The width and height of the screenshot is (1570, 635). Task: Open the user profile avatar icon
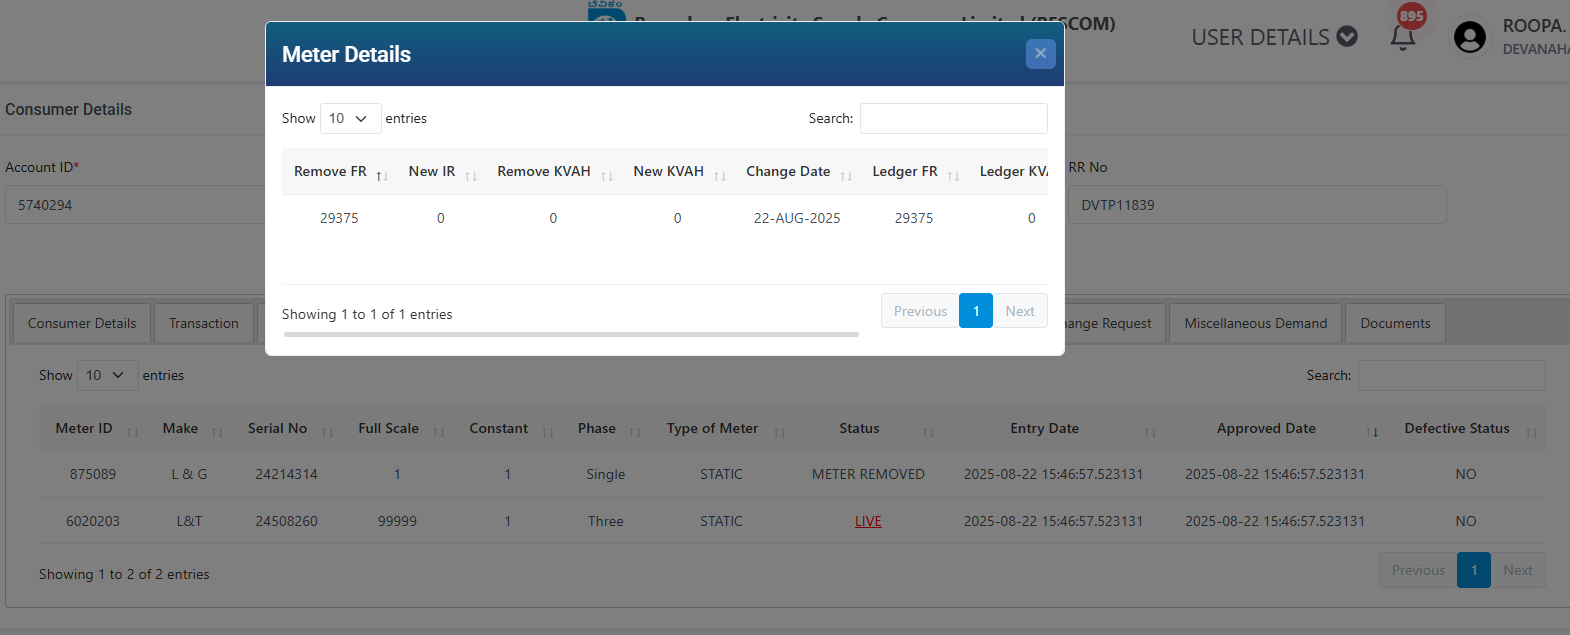[1469, 38]
